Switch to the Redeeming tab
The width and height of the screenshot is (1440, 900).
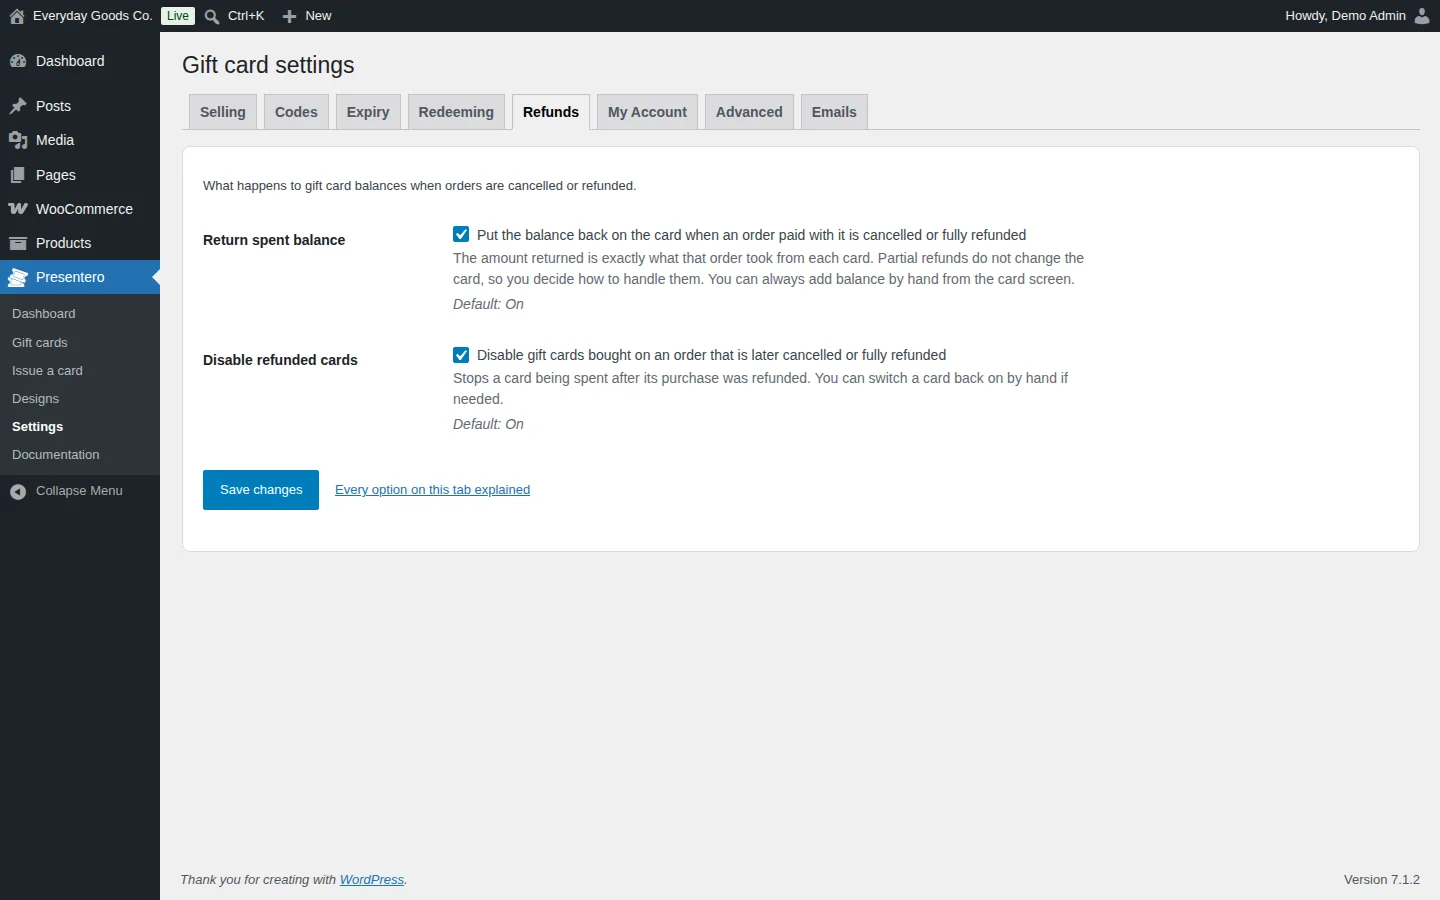pyautogui.click(x=456, y=112)
